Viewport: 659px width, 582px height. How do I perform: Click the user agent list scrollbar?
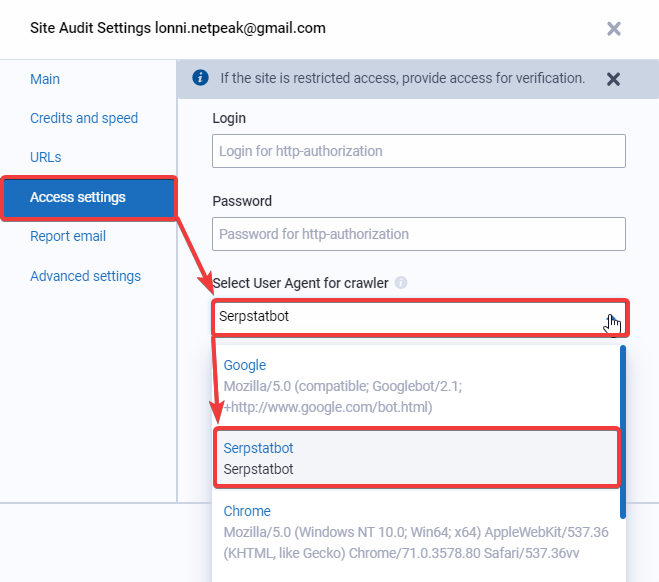click(622, 432)
